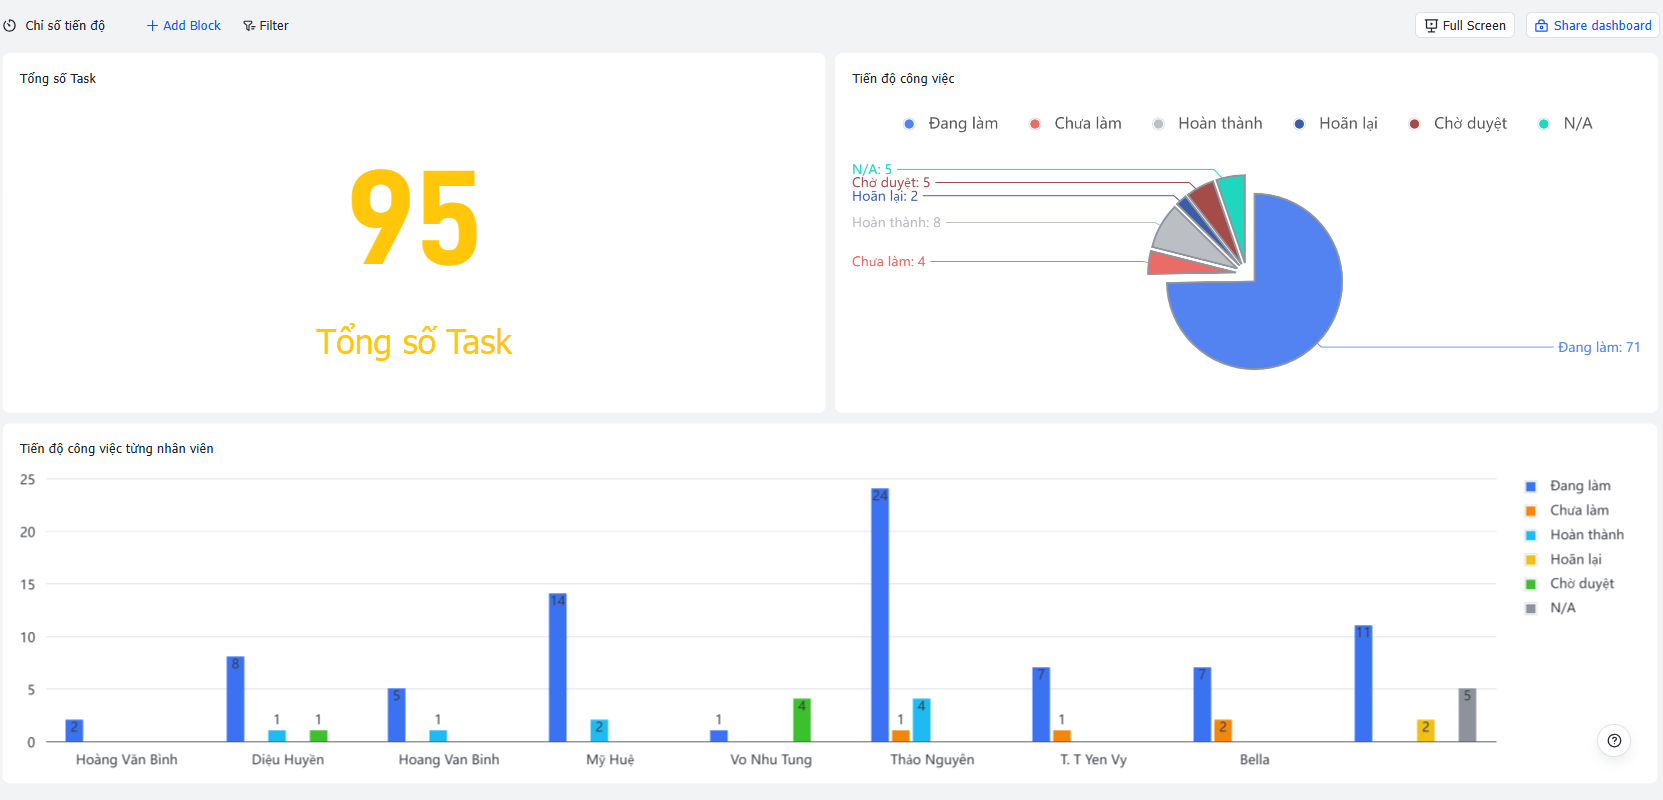Click the Tiến độ công việc từng nhân viên title
1663x800 pixels.
(117, 449)
